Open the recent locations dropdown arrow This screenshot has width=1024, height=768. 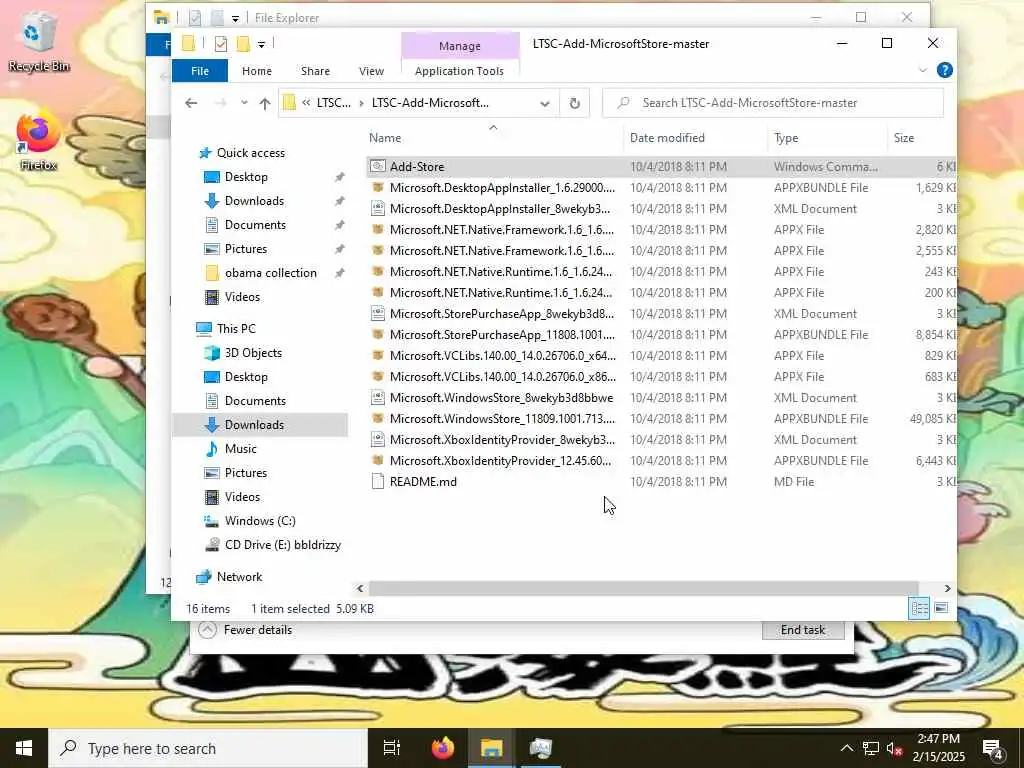[x=244, y=103]
